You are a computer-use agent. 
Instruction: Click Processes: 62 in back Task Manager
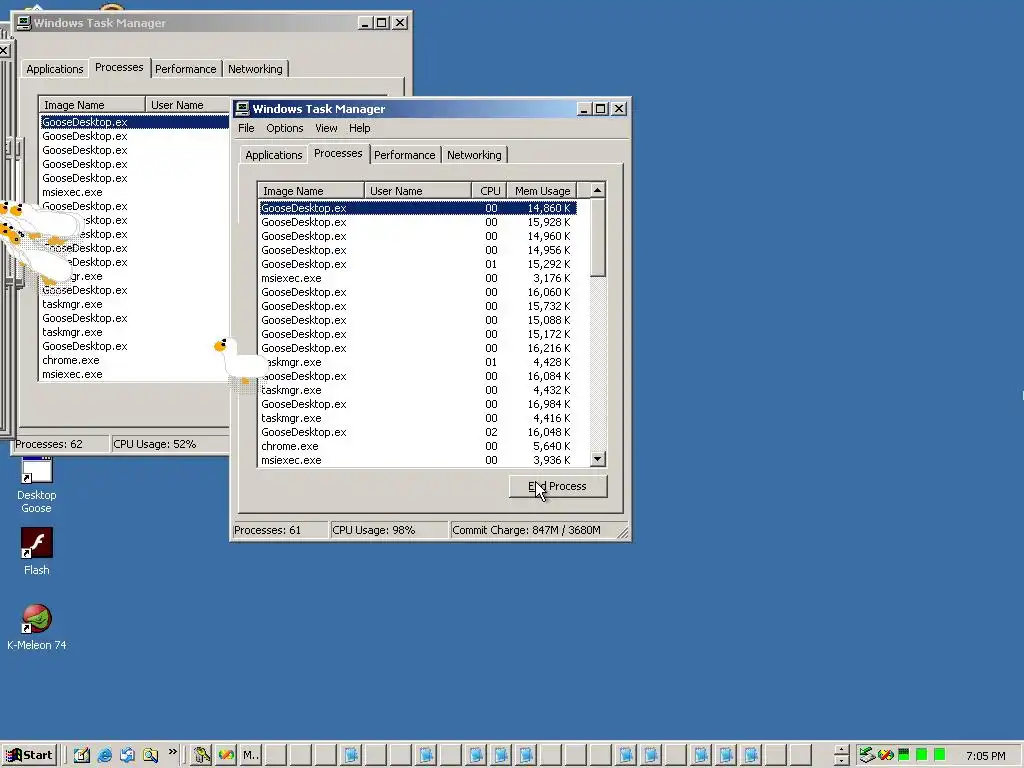click(61, 444)
